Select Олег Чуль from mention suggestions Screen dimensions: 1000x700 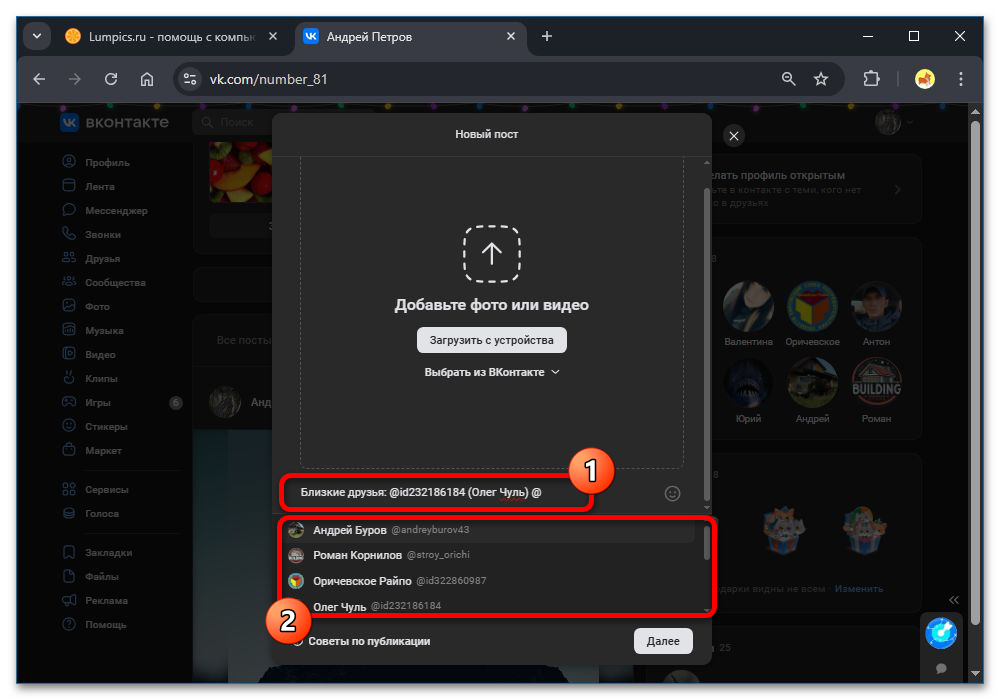[491, 606]
